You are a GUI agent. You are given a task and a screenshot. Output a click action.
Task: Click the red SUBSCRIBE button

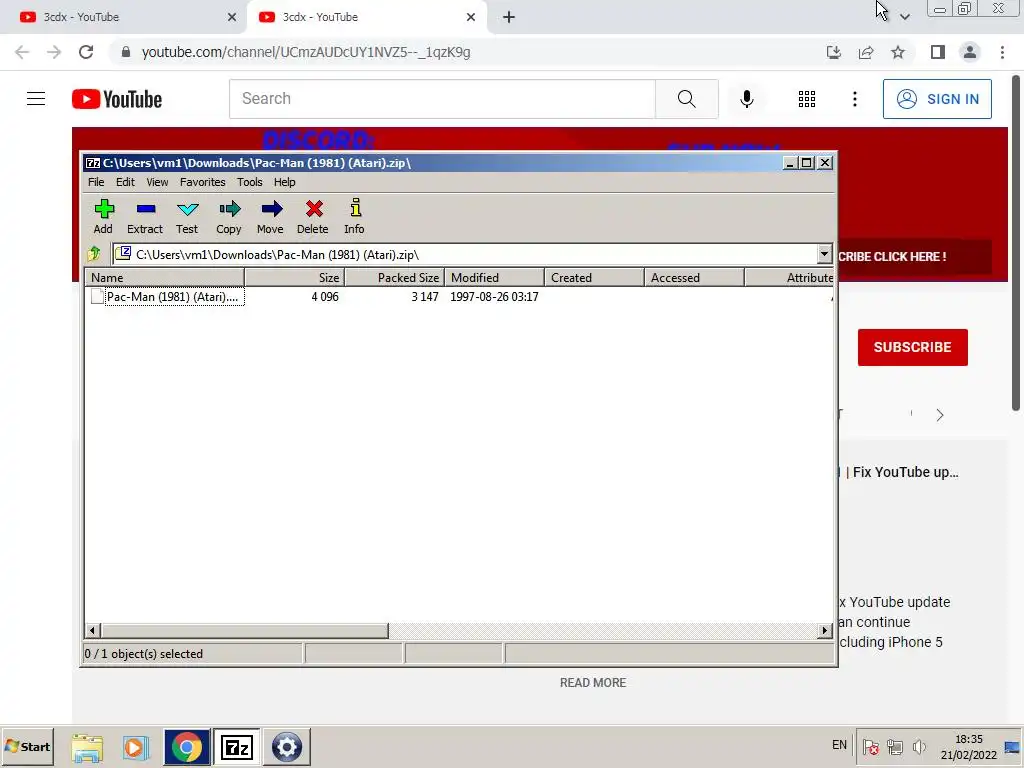(912, 347)
